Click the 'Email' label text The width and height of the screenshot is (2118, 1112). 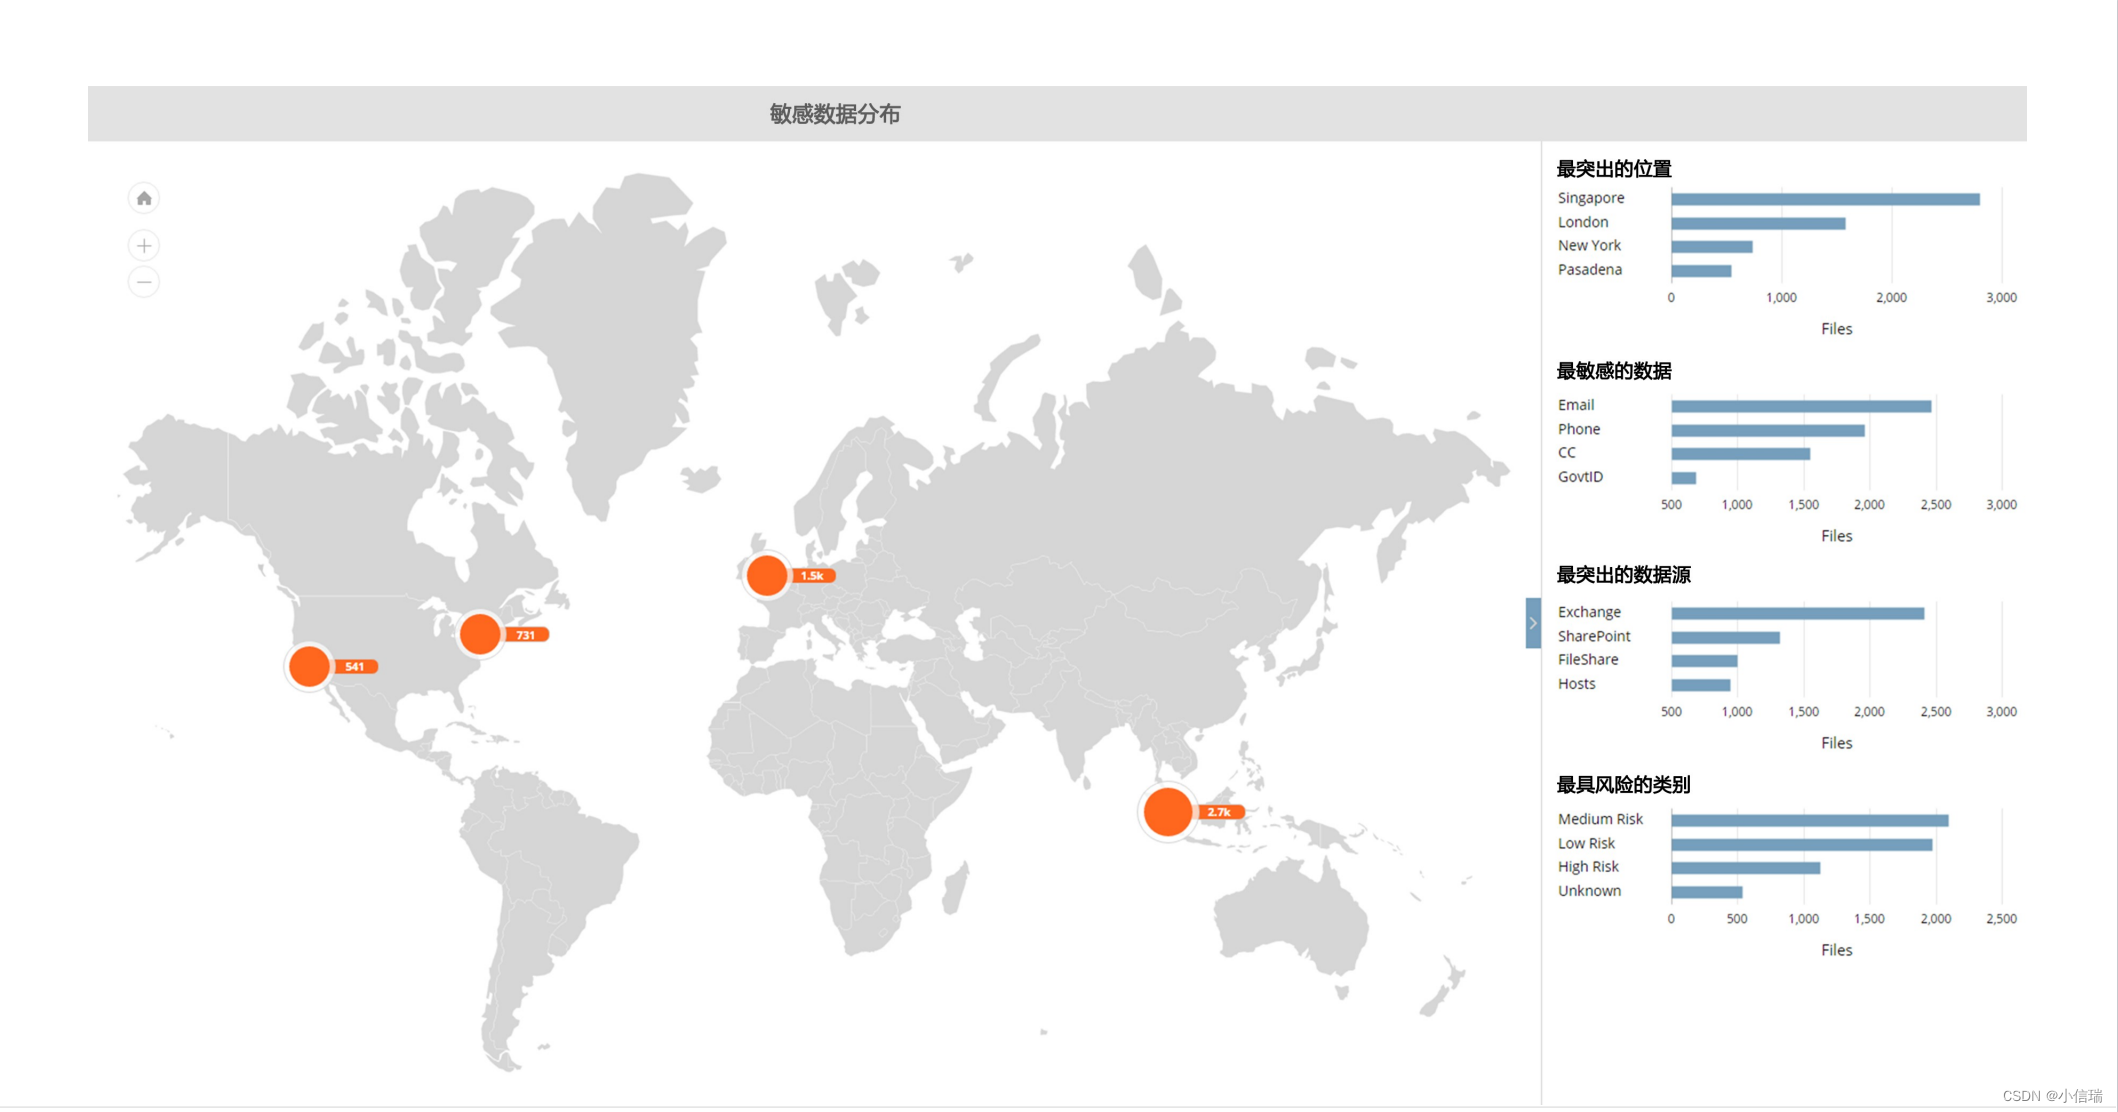pyautogui.click(x=1576, y=405)
